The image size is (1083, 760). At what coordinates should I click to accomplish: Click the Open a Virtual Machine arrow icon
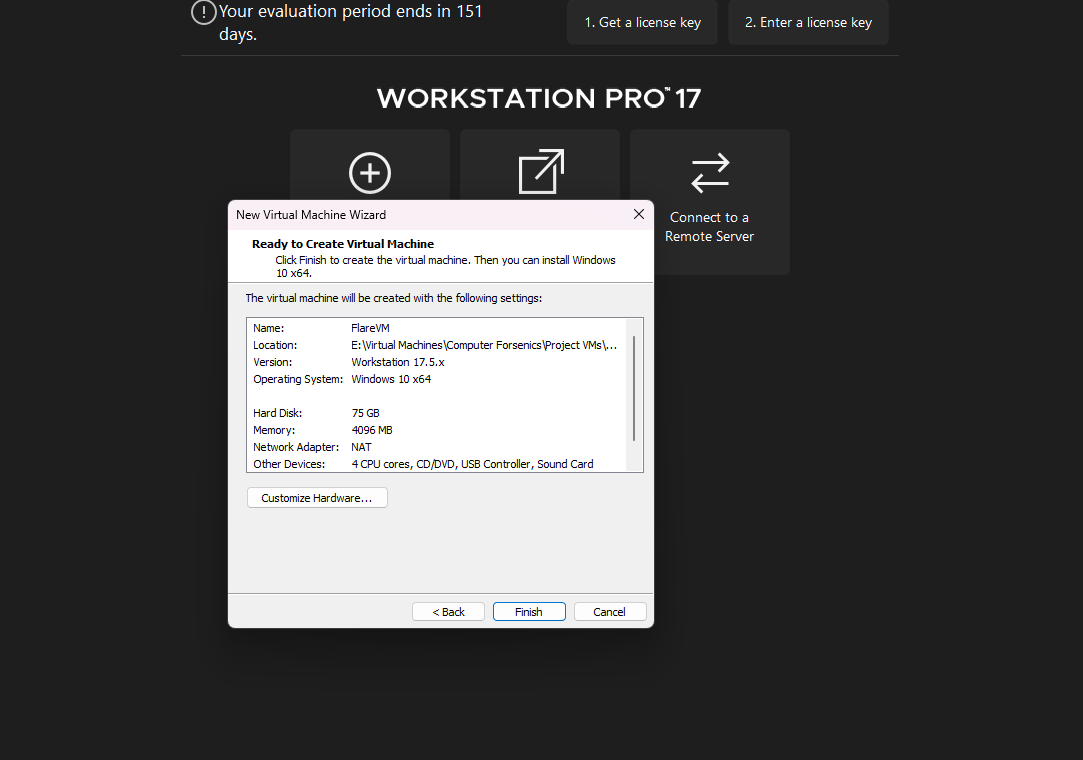coord(541,171)
